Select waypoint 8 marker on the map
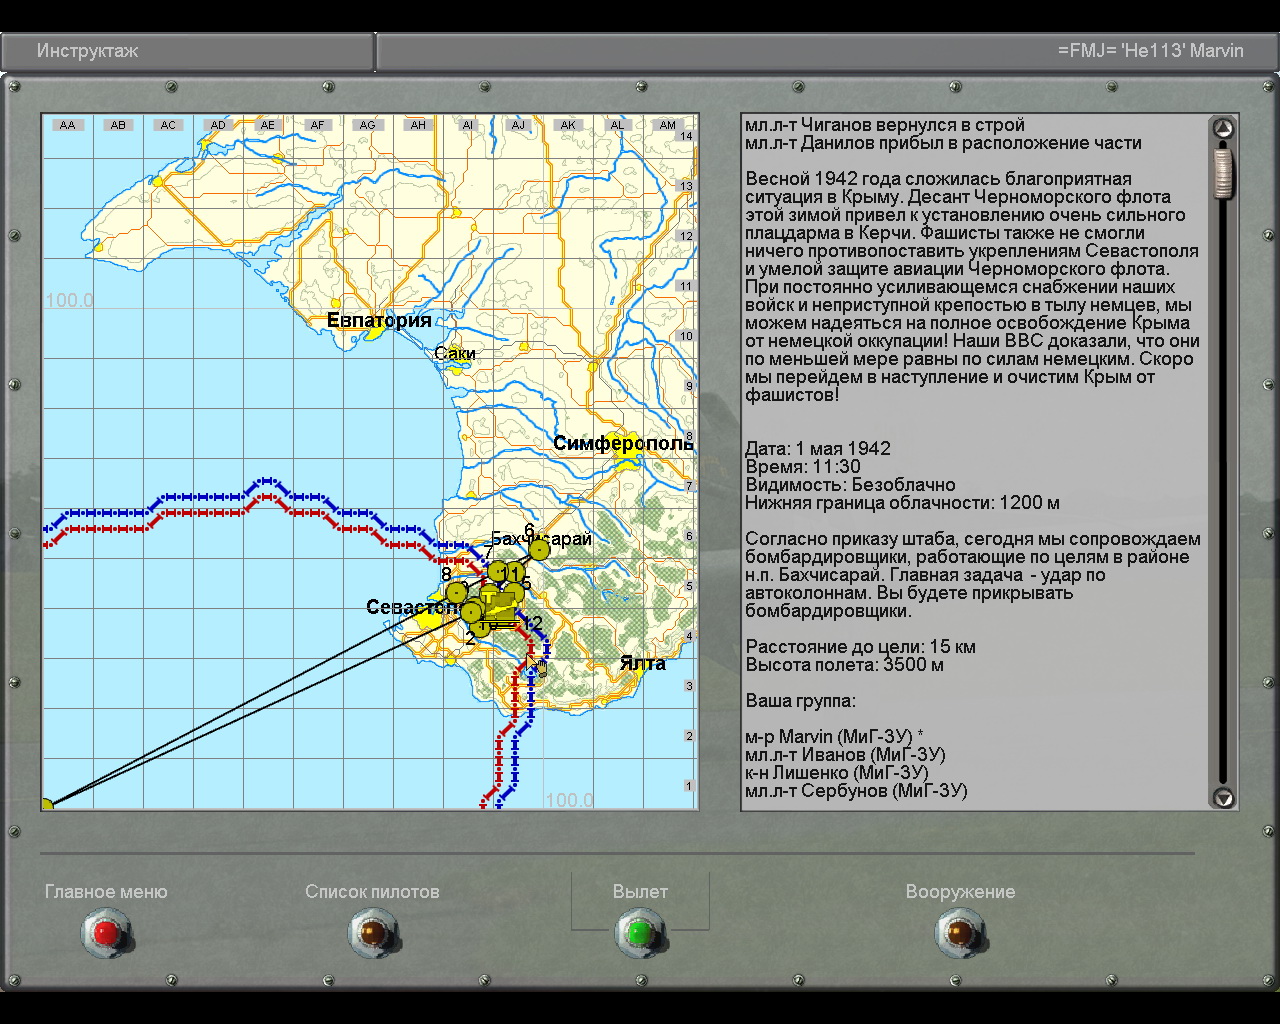The image size is (1280, 1024). pos(456,592)
